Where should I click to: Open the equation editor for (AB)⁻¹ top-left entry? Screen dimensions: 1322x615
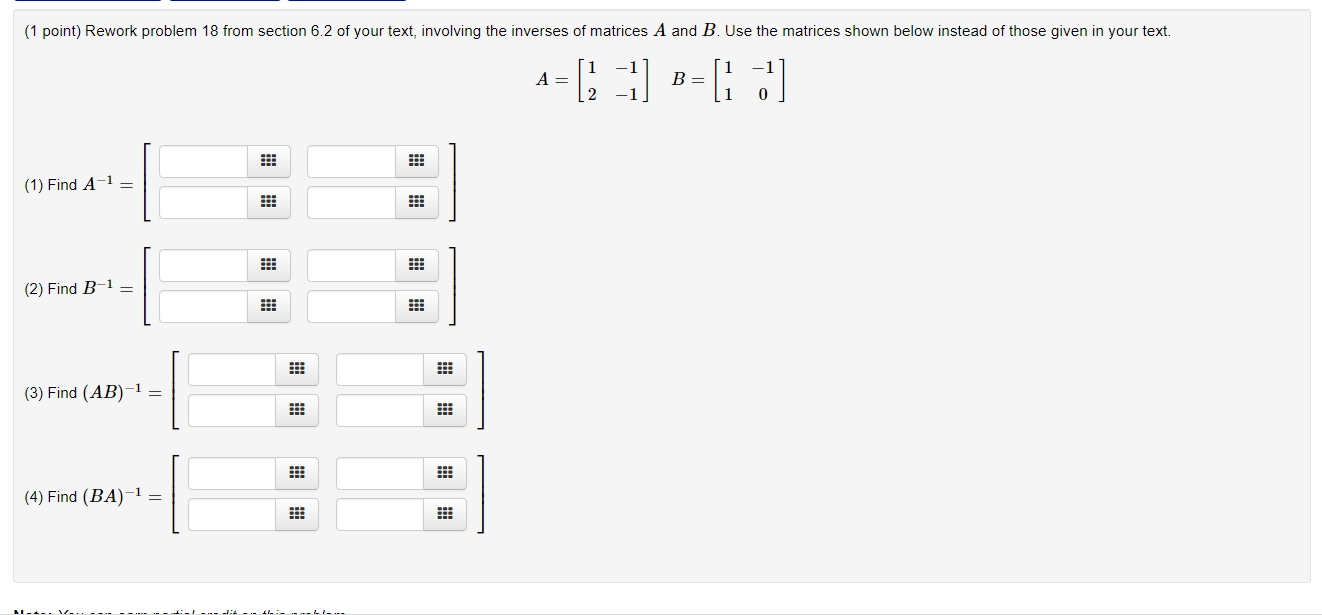[296, 369]
